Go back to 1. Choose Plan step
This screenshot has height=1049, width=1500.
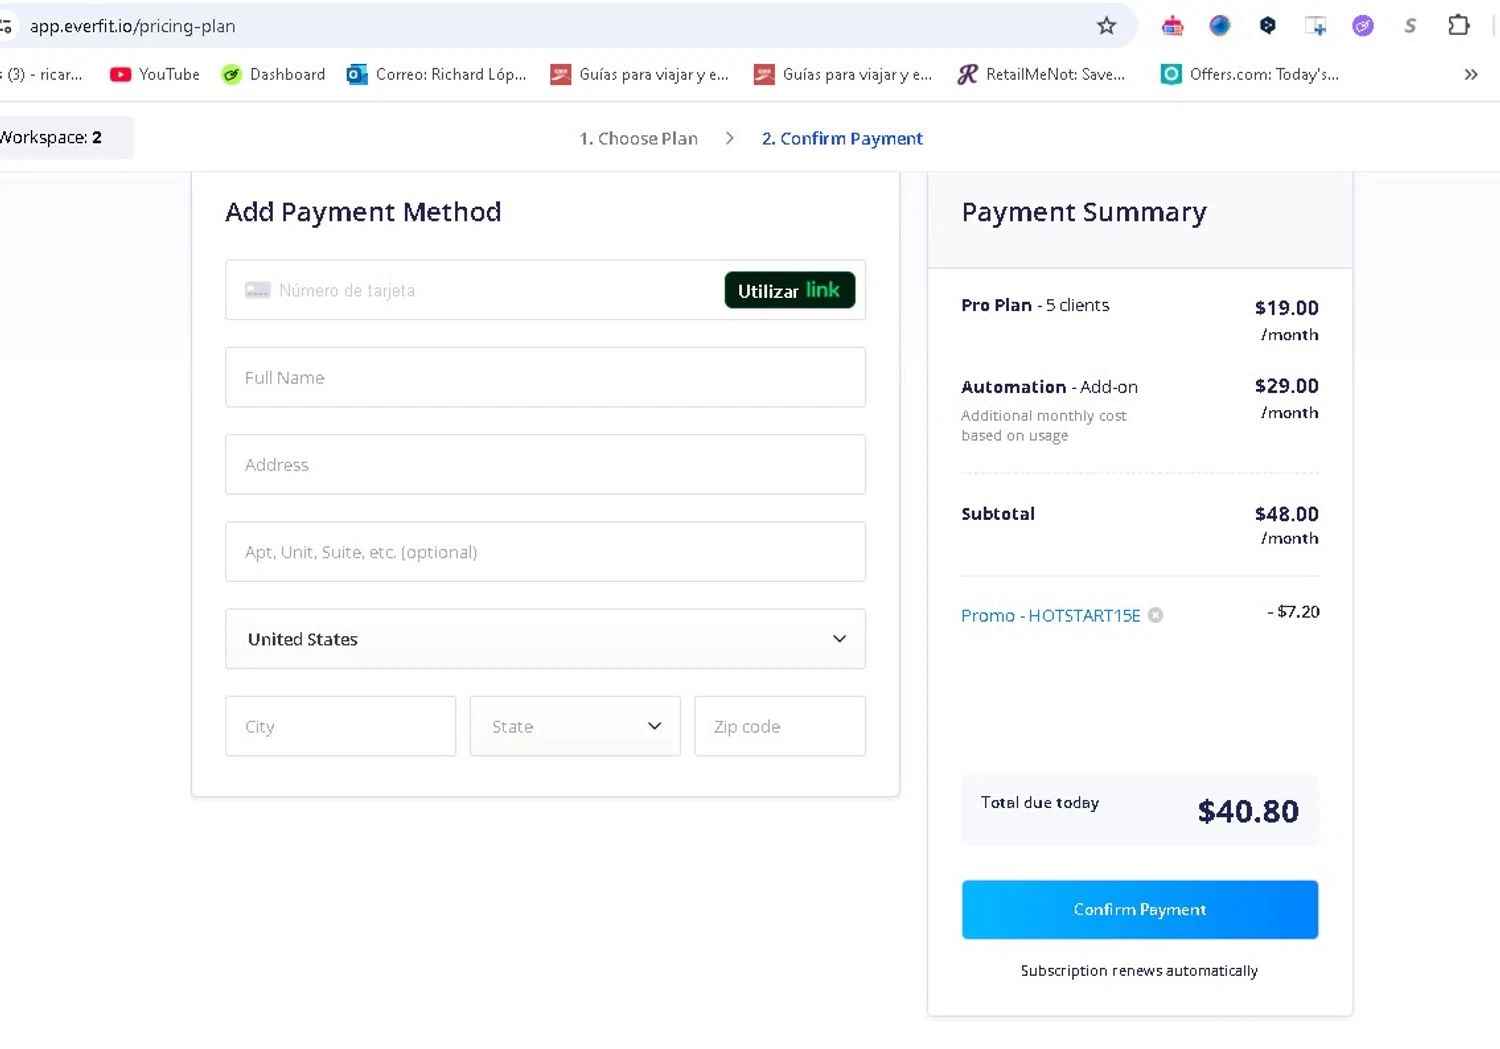[x=638, y=138]
